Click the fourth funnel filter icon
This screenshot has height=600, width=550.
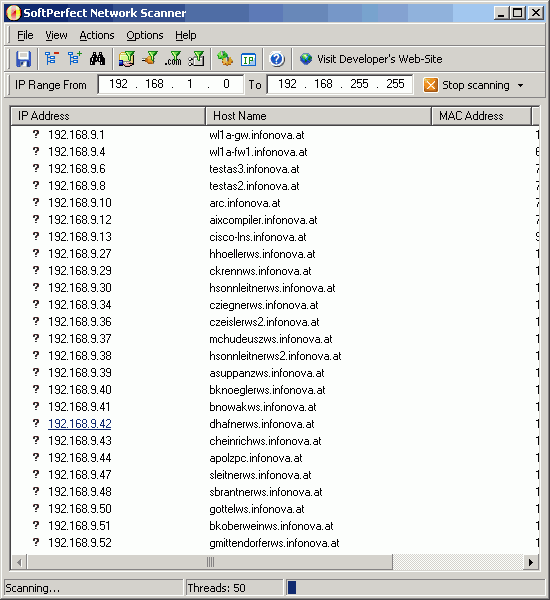click(196, 59)
